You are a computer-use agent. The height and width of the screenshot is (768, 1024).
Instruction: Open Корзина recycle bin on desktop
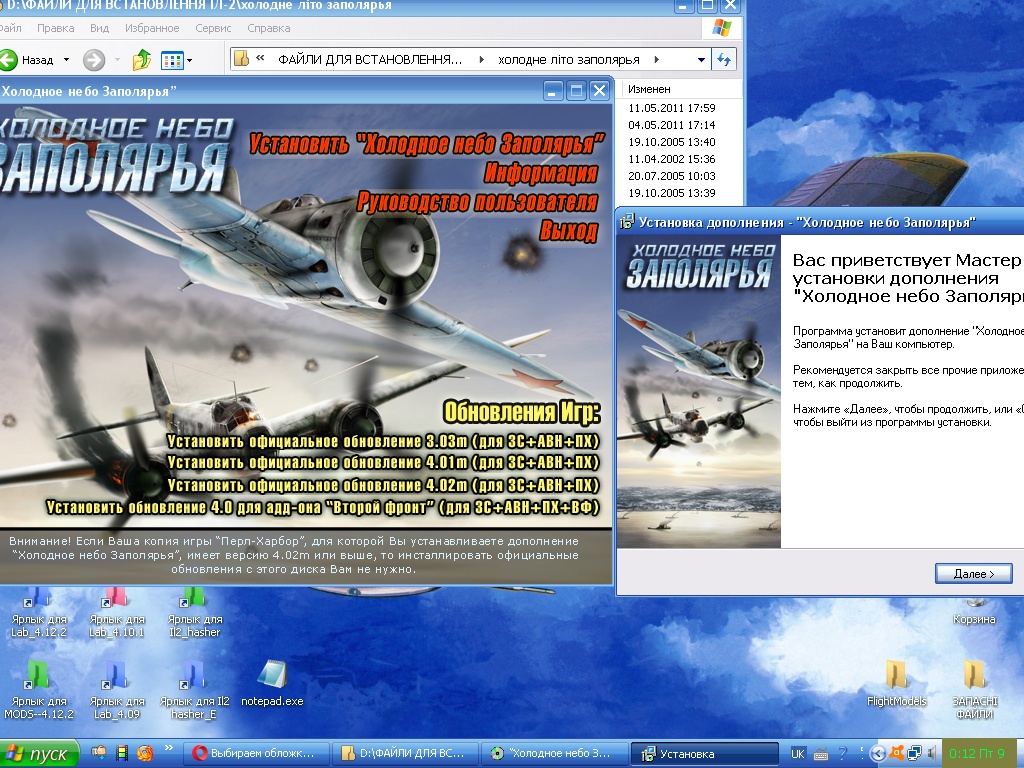click(x=974, y=612)
